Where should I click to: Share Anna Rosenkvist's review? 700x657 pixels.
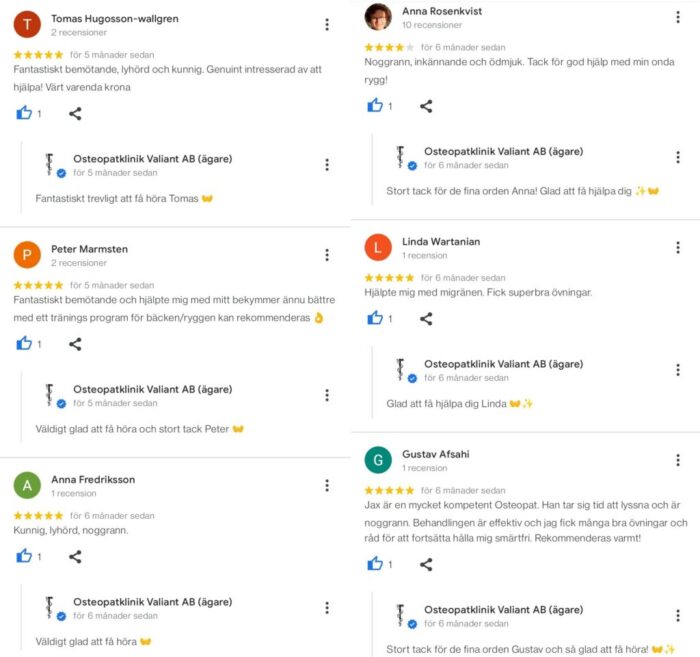[426, 106]
